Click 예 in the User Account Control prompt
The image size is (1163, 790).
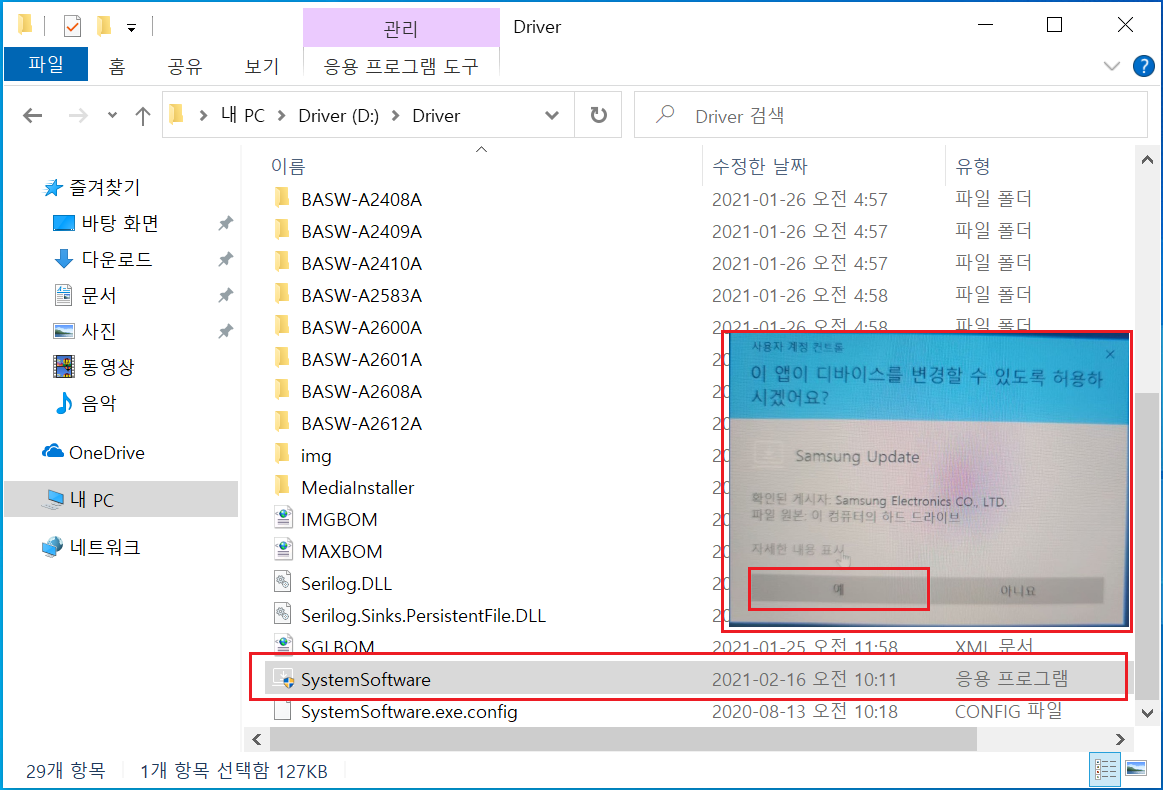pos(838,590)
